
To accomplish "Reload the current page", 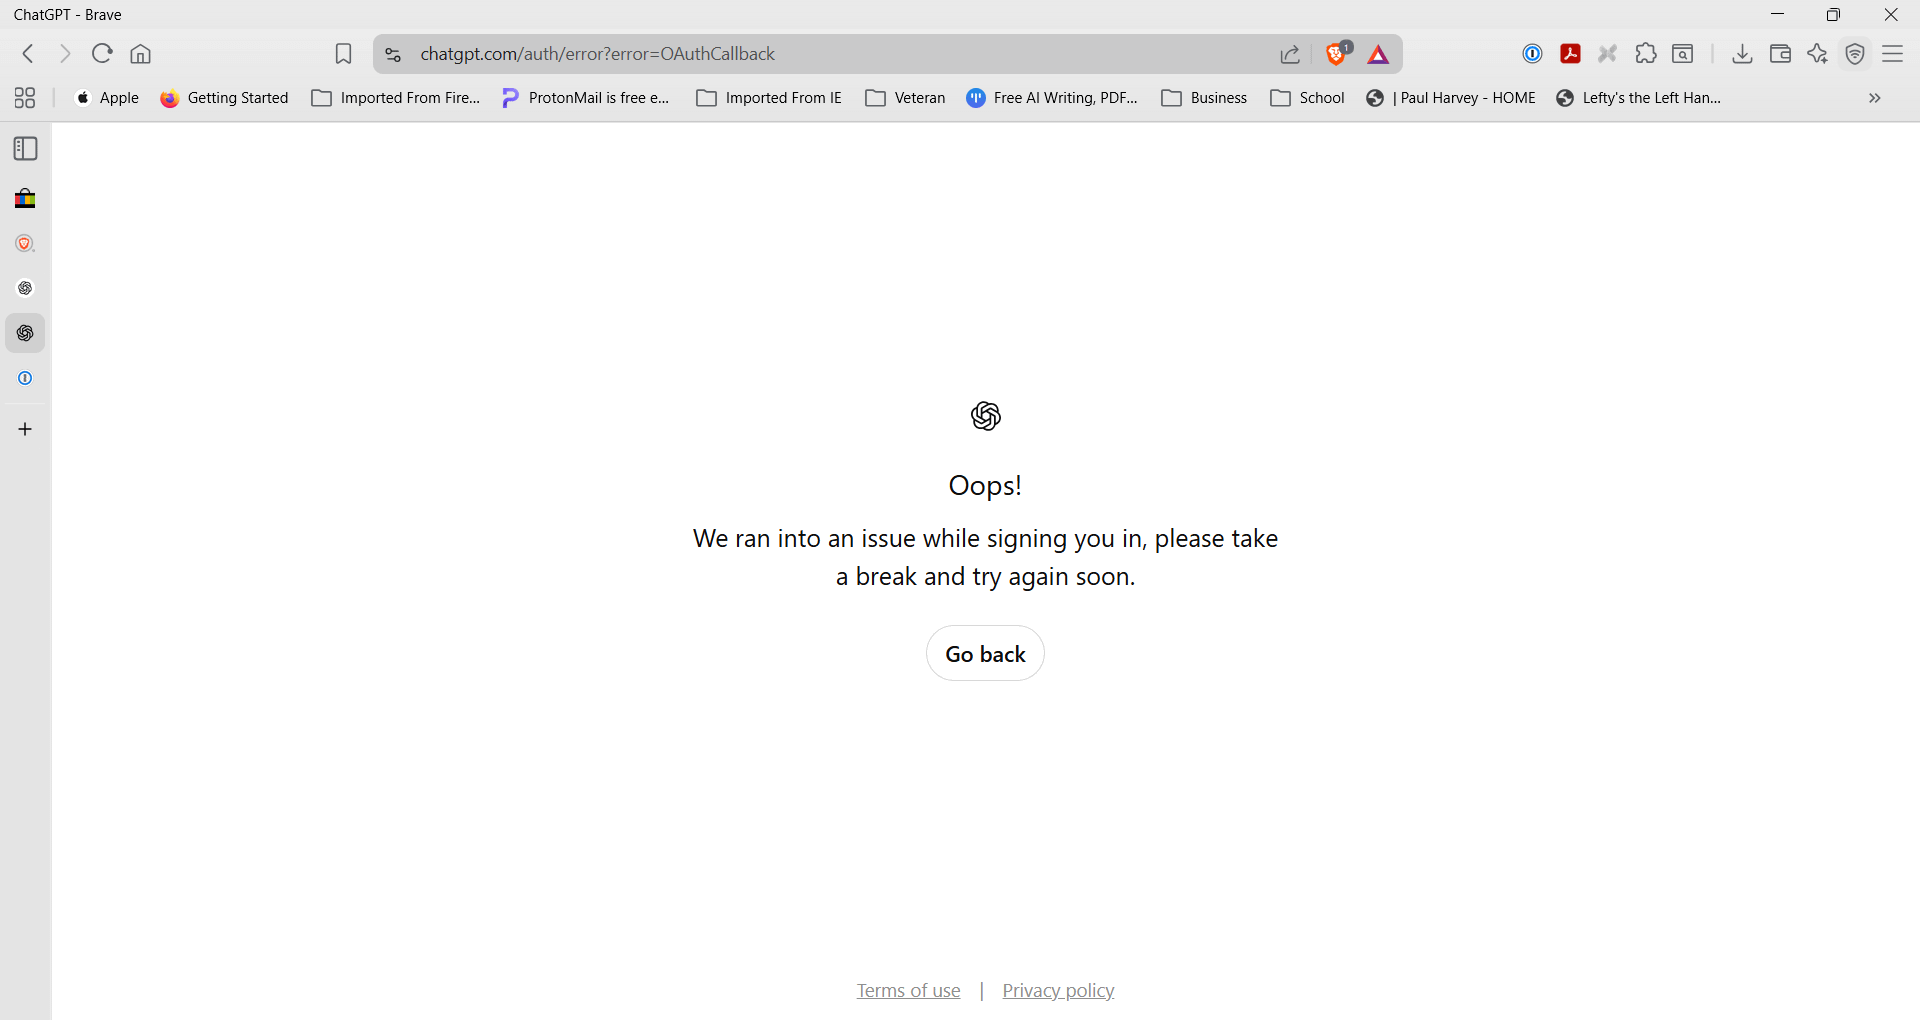I will (102, 54).
